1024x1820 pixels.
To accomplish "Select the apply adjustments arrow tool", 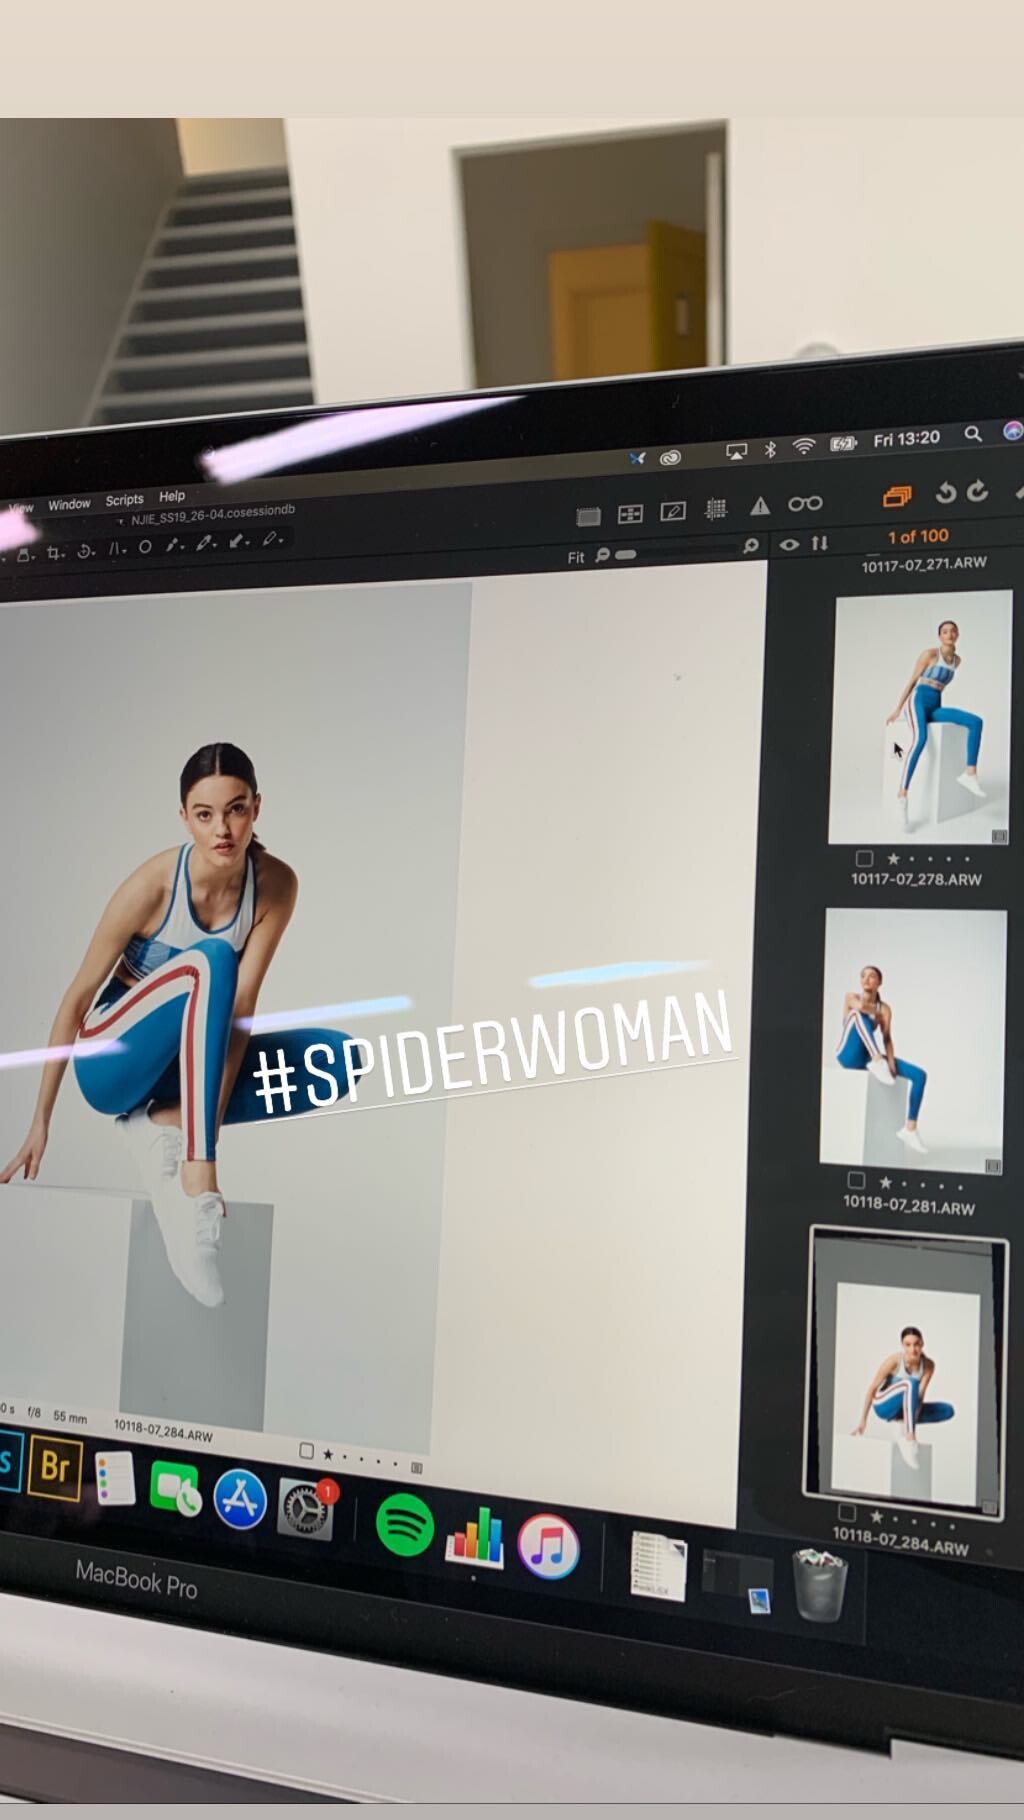I will (x=238, y=540).
